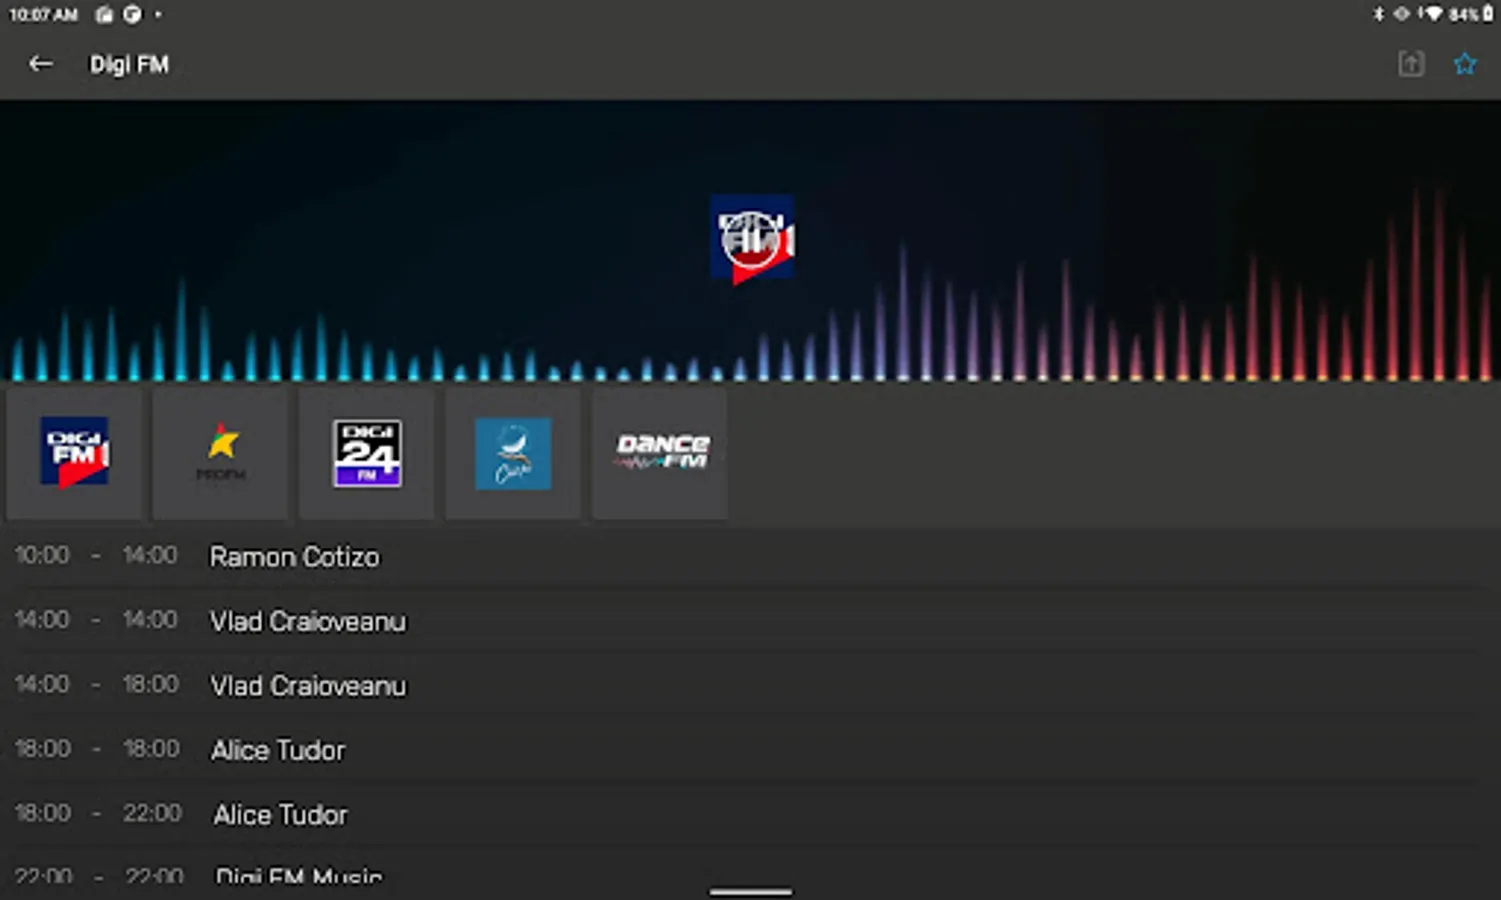Tap the 10:07 AM clock
Viewport: 1501px width, 900px height.
click(43, 14)
